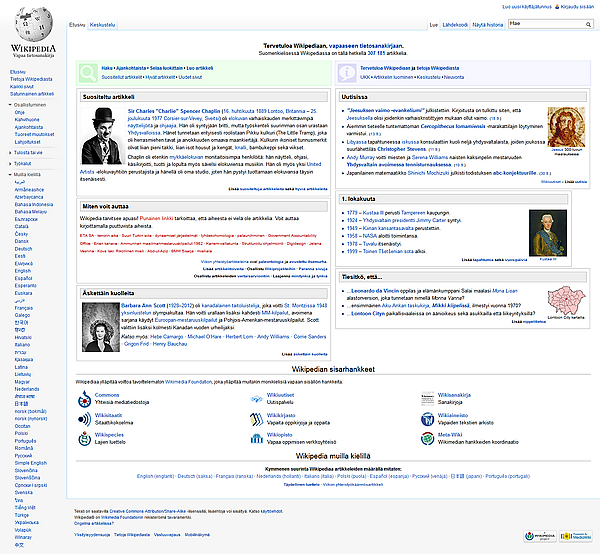Select Simple English in language list

point(31,463)
